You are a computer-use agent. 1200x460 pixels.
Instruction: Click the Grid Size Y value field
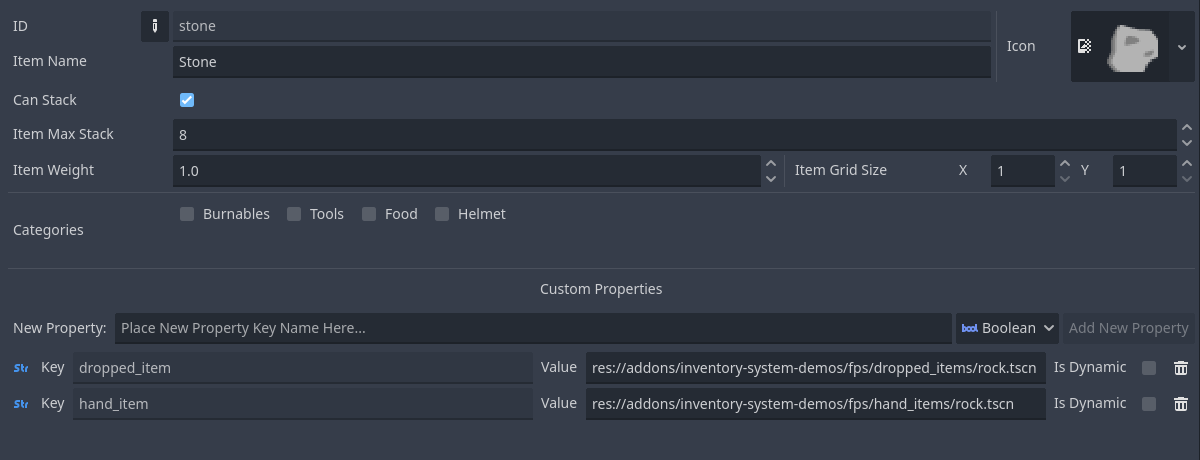pyautogui.click(x=1145, y=171)
